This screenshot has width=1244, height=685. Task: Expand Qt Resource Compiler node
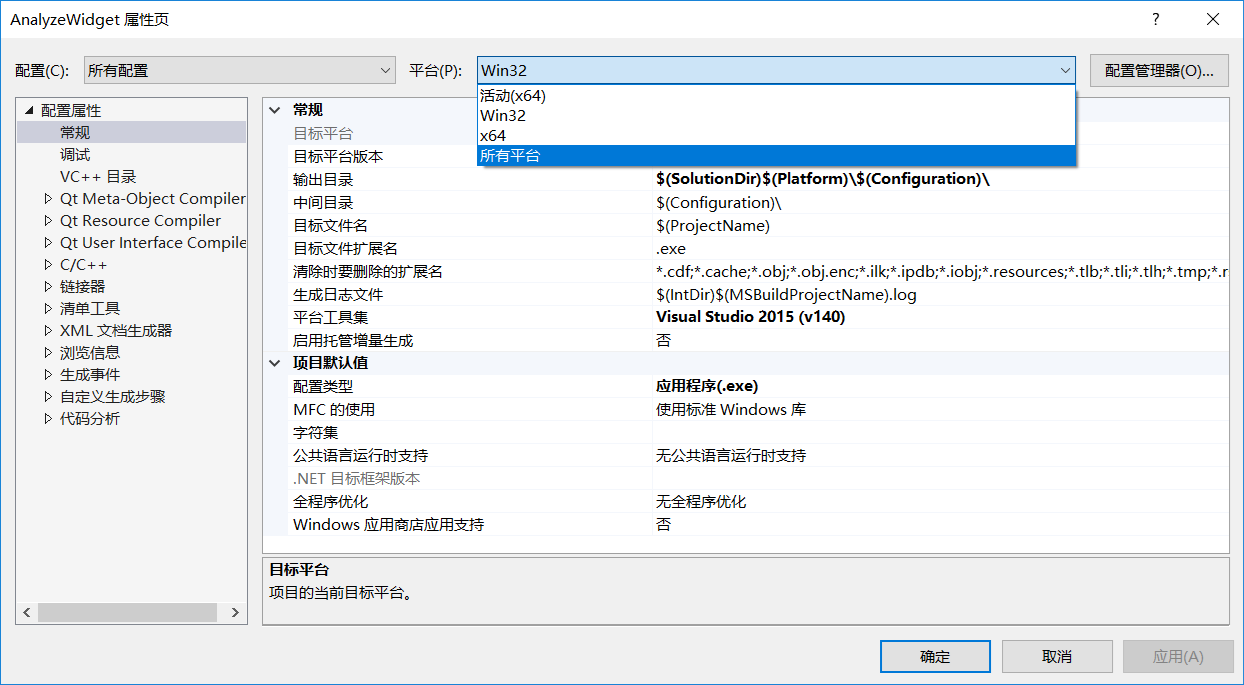pyautogui.click(x=48, y=220)
